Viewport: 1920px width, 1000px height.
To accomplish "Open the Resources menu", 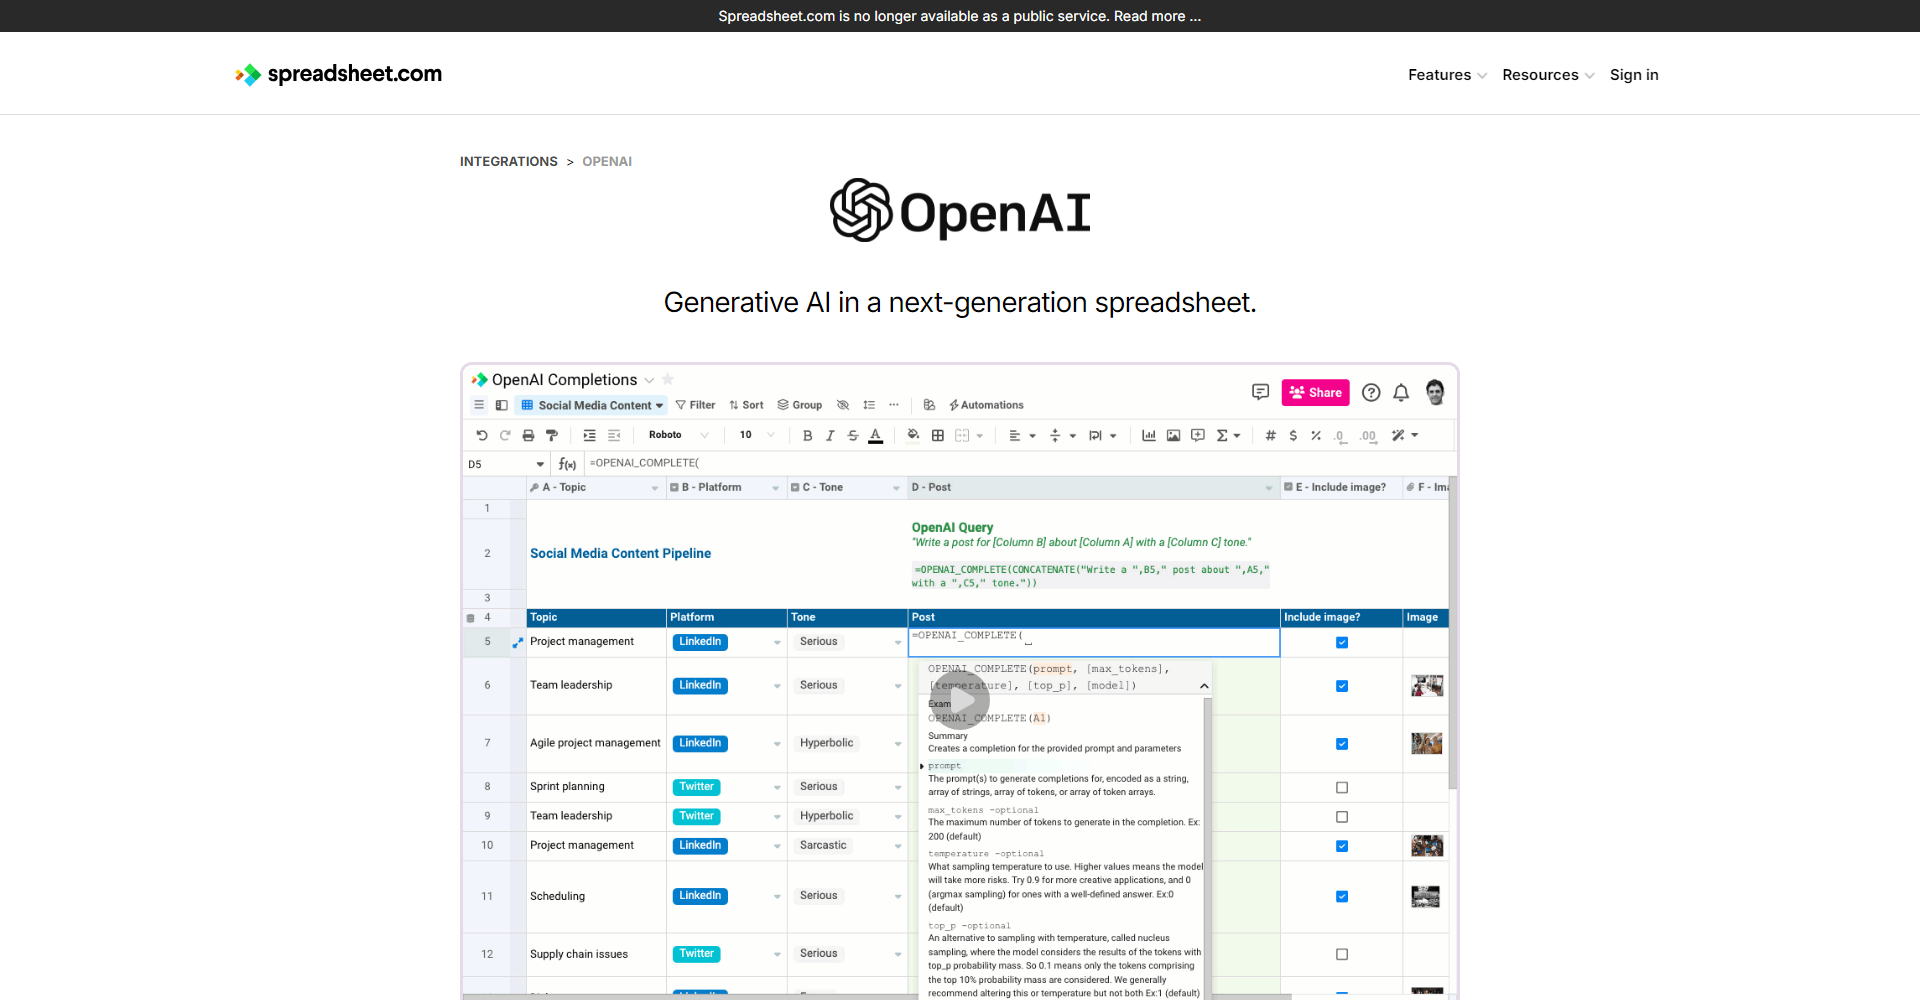I will click(1541, 74).
